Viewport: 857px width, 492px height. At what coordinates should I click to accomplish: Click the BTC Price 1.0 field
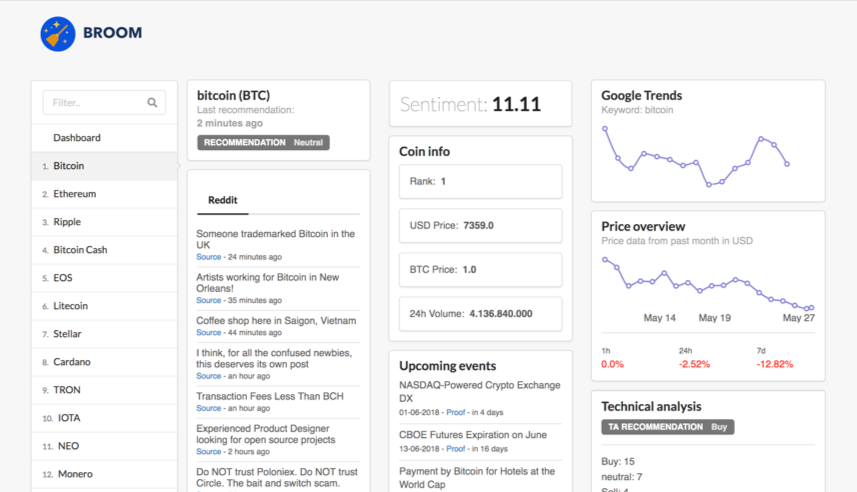[x=480, y=270]
